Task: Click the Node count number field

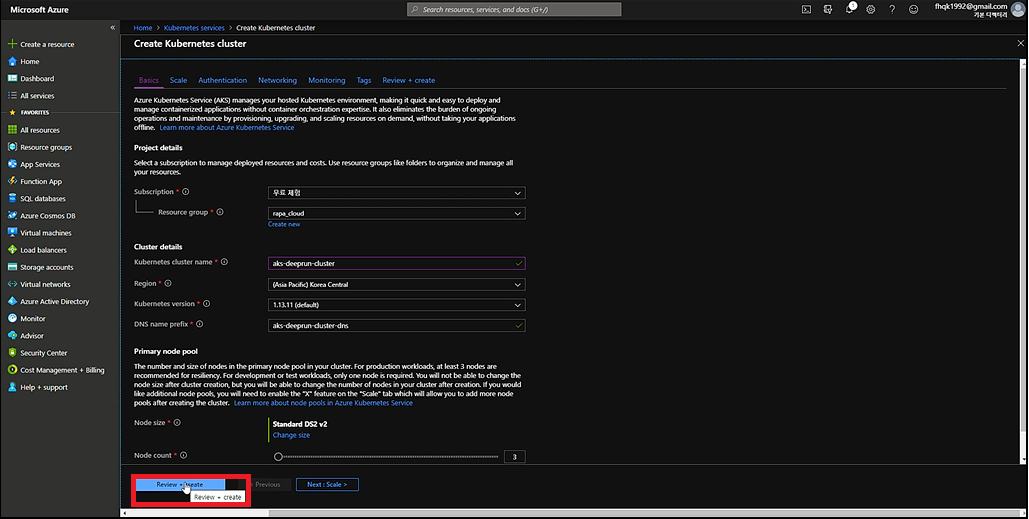Action: click(x=514, y=457)
